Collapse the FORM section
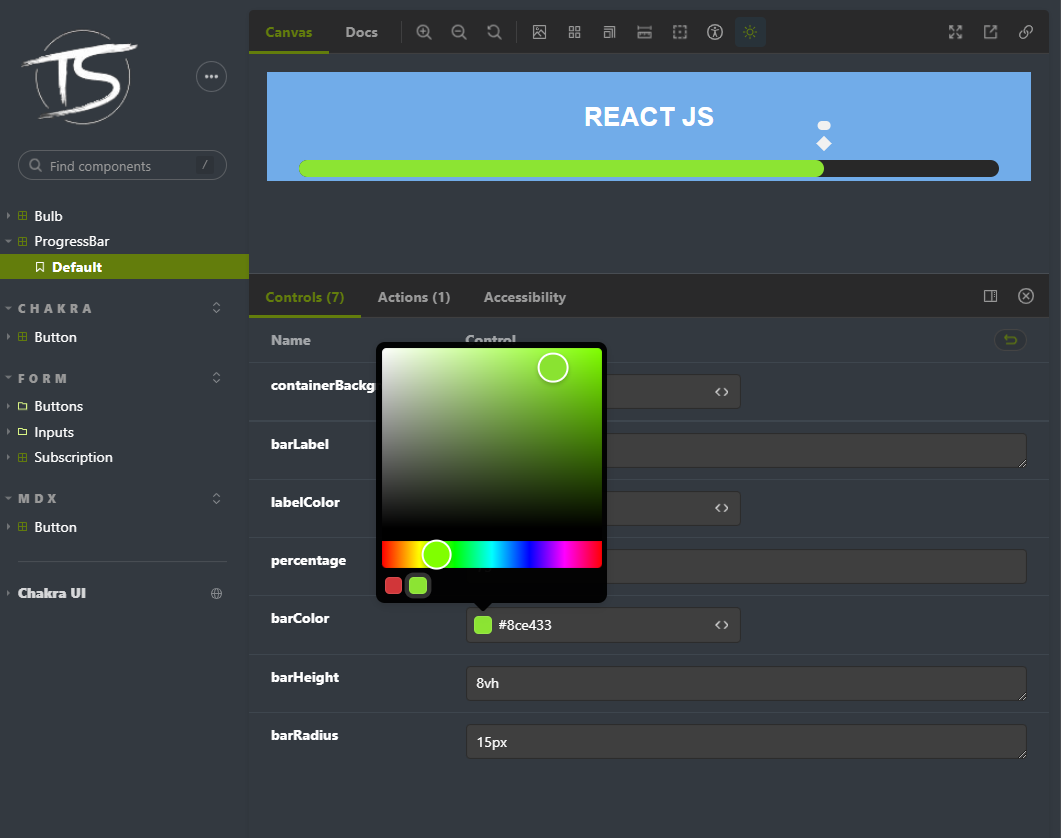The height and width of the screenshot is (838, 1061). (x=42, y=378)
